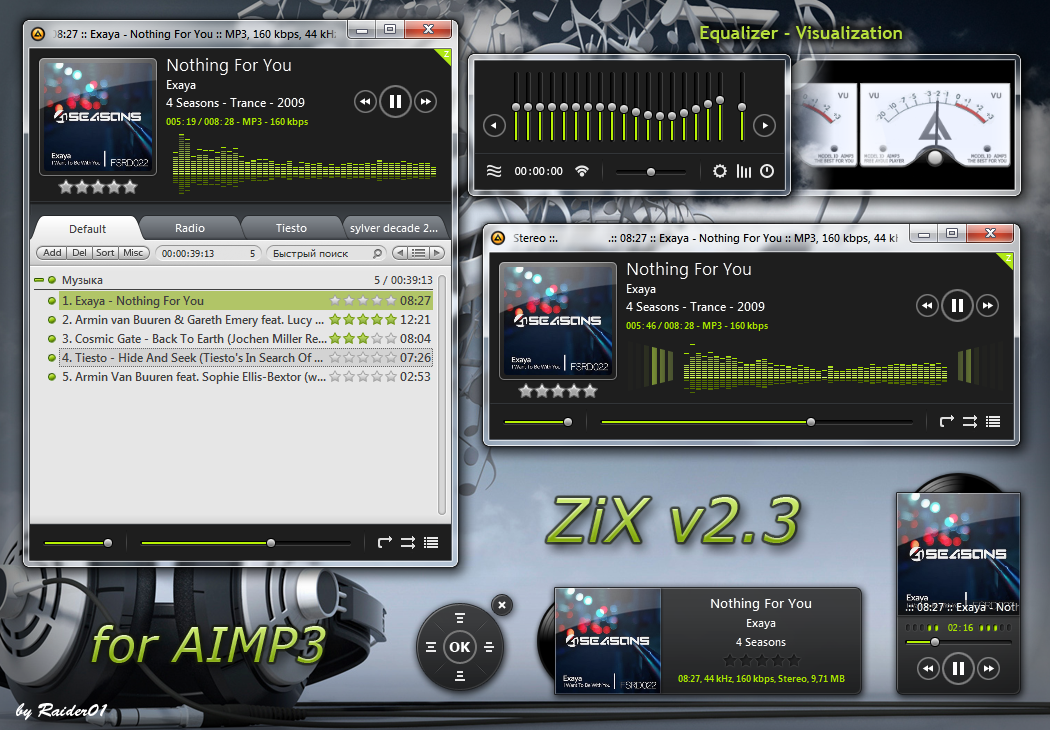Click volume slider in playlist window bottom bar

click(78, 542)
